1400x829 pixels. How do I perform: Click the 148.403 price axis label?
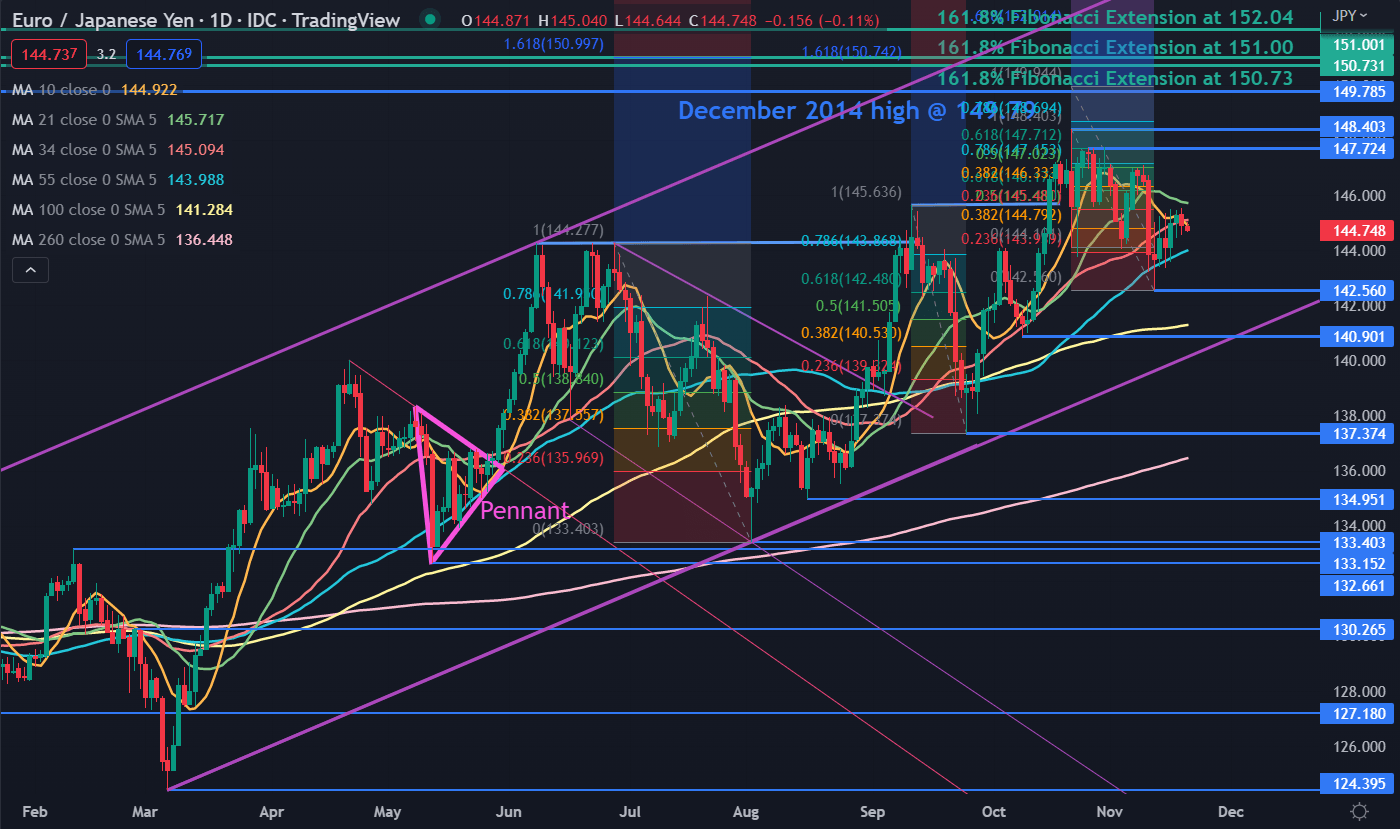pyautogui.click(x=1358, y=129)
